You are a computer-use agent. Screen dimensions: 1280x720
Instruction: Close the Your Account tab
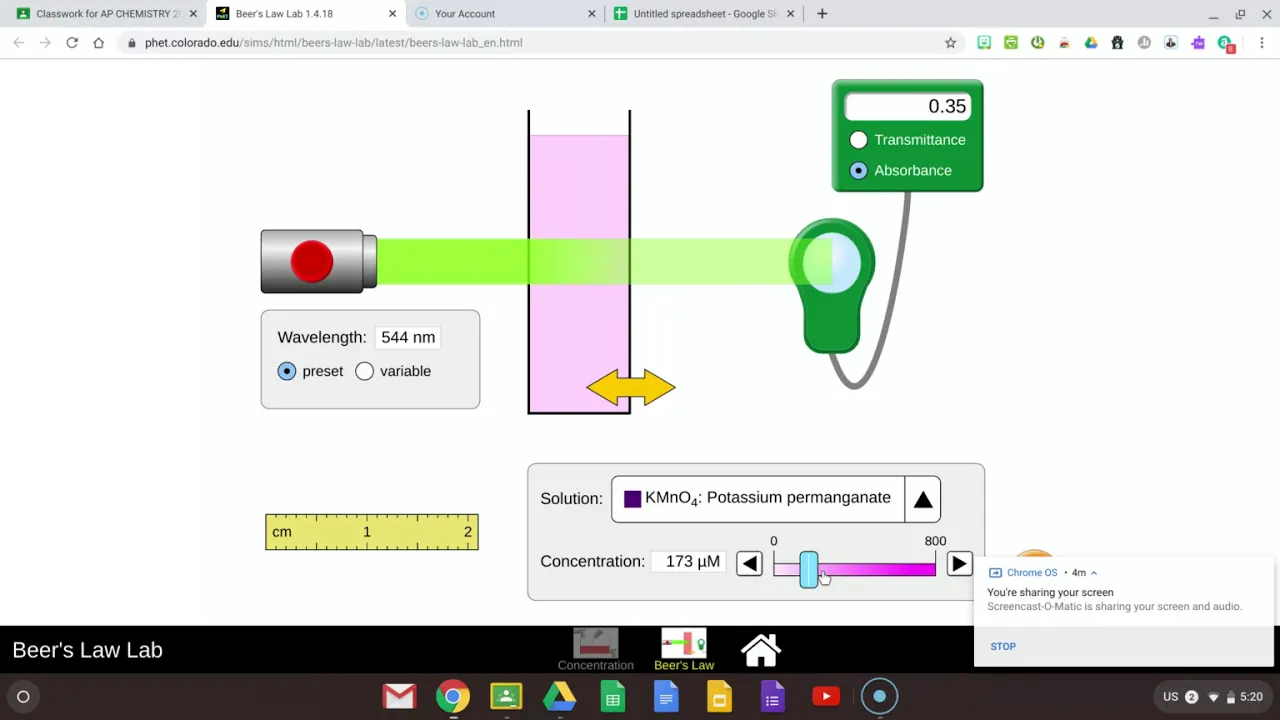click(592, 14)
